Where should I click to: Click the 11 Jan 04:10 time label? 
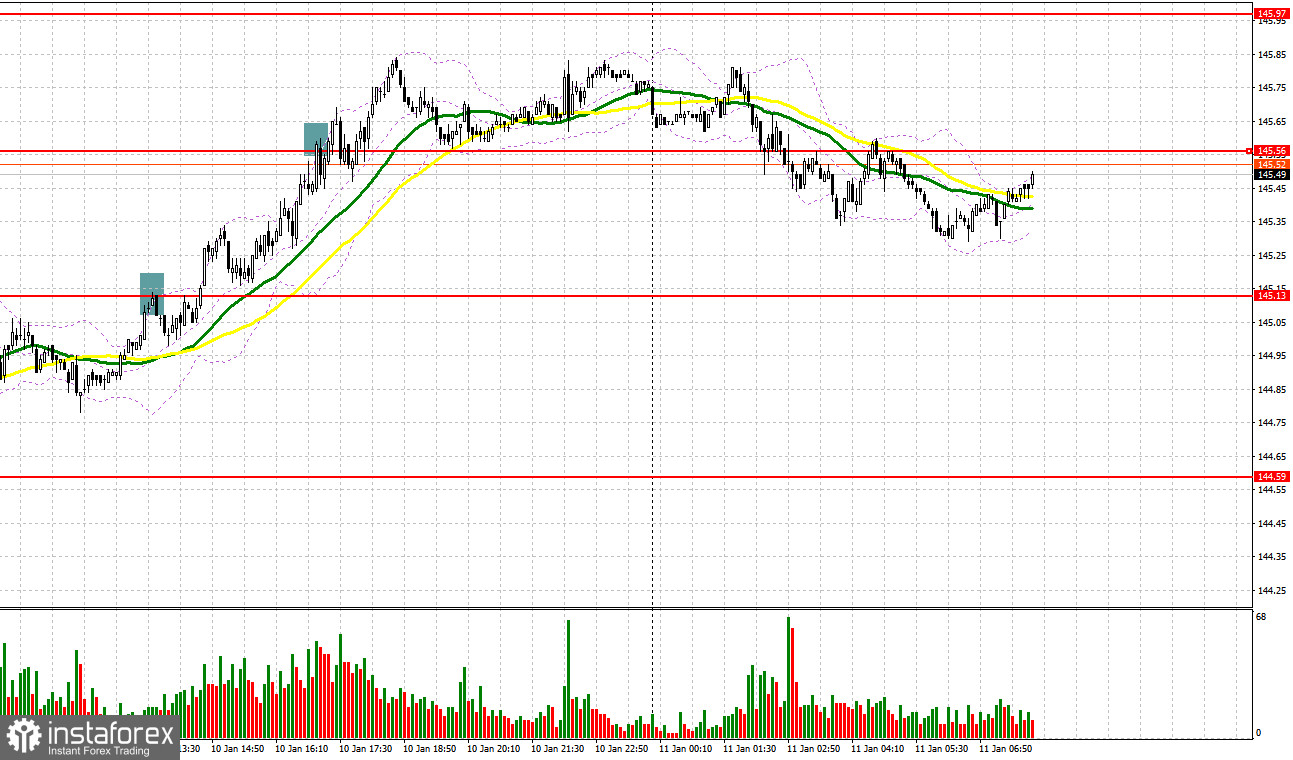point(878,748)
